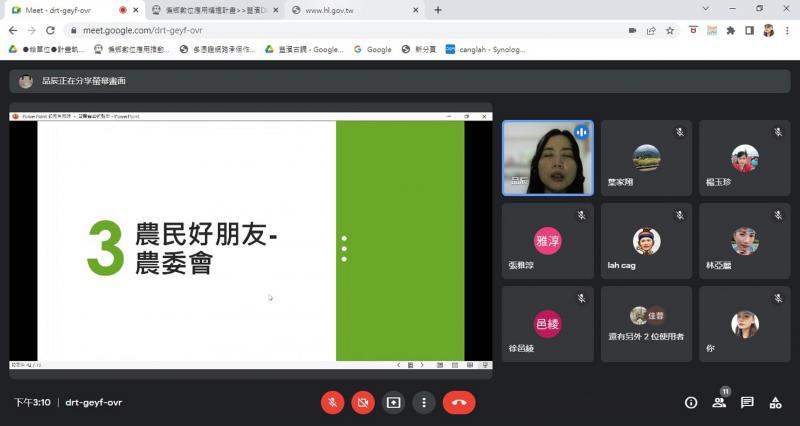The width and height of the screenshot is (800, 426).
Task: Close the Meet tab with its X
Action: tap(136, 10)
